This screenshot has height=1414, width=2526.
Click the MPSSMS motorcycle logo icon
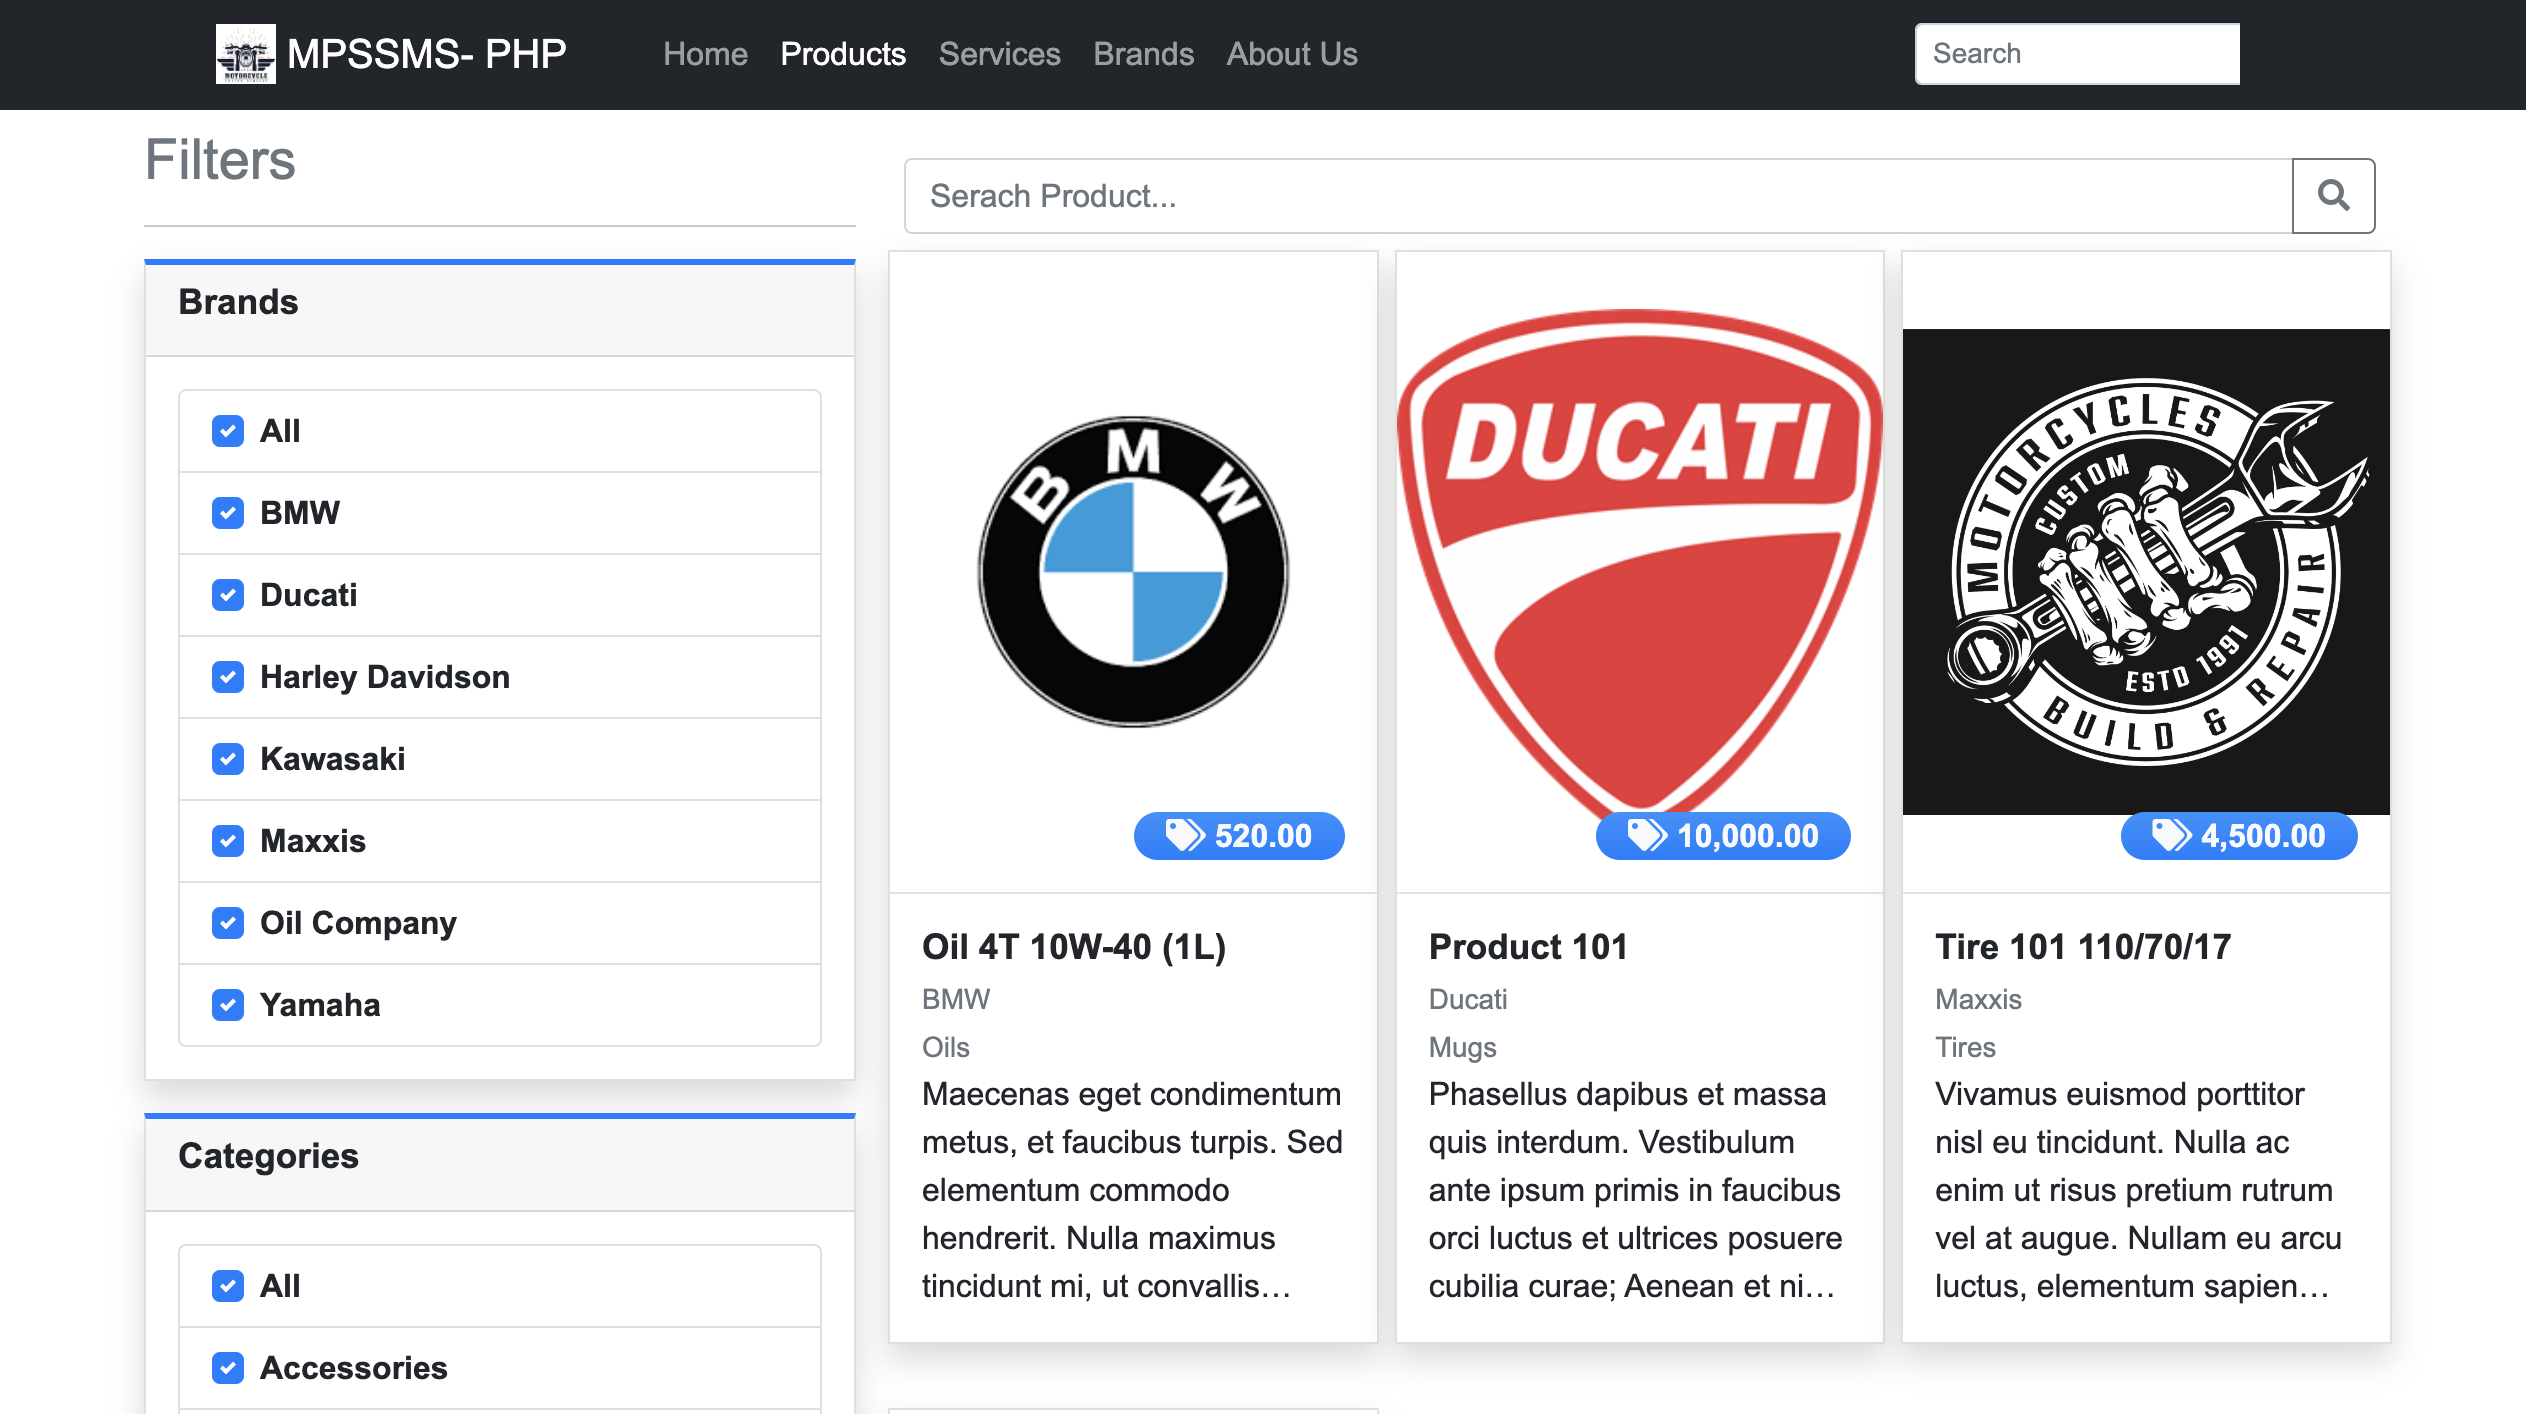(245, 54)
